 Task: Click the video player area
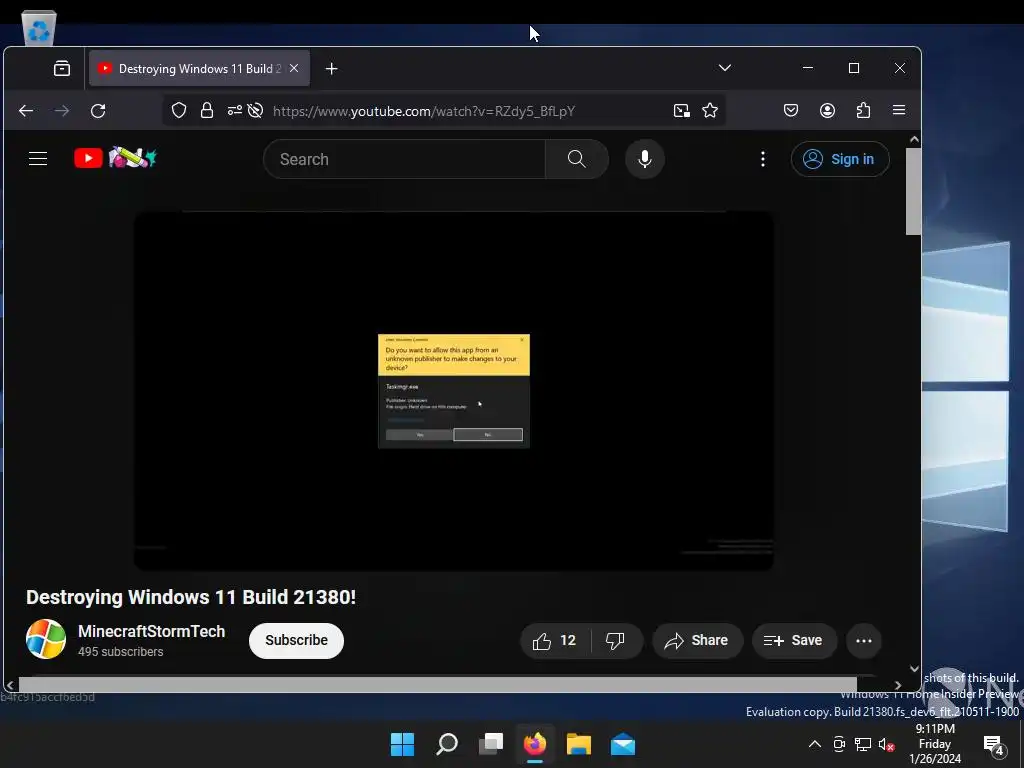[454, 391]
